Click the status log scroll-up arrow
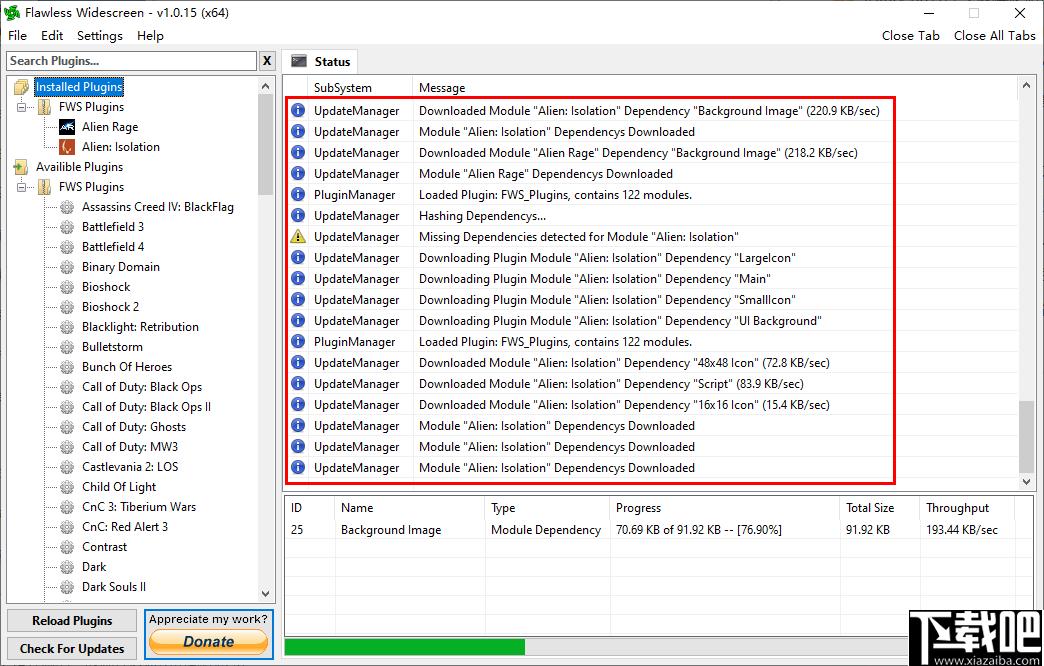1044x666 pixels. pos(1026,86)
